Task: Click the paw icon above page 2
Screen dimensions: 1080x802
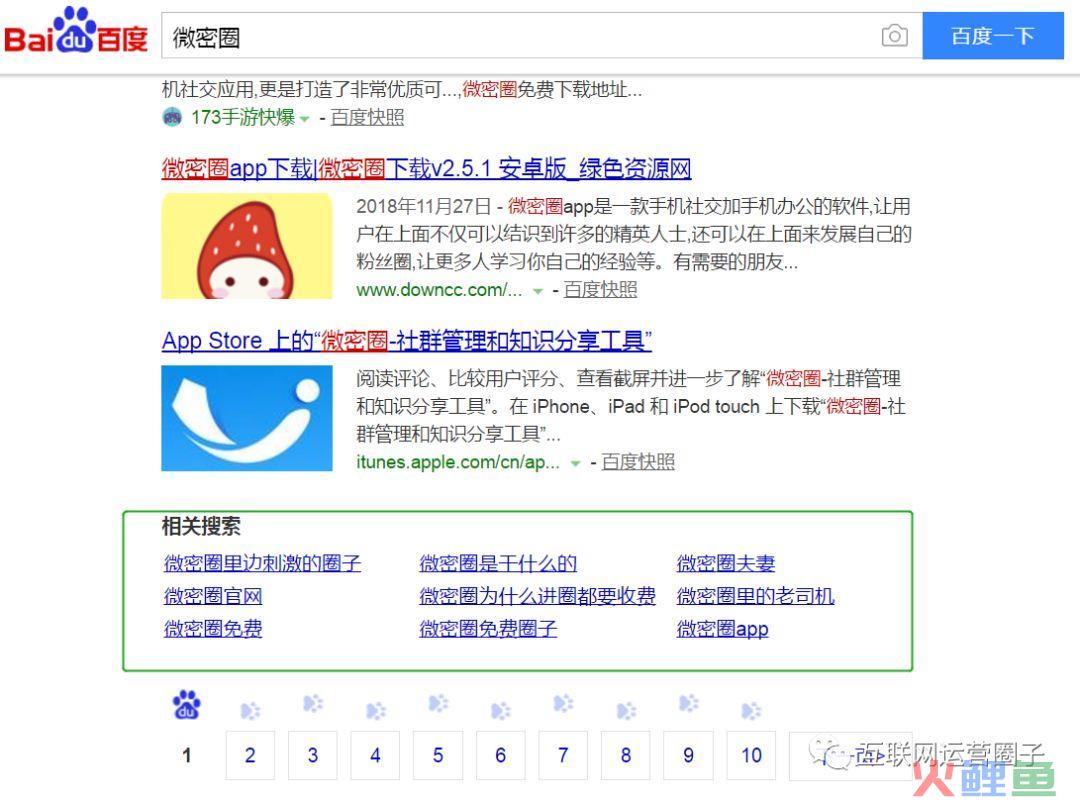Action: 250,710
